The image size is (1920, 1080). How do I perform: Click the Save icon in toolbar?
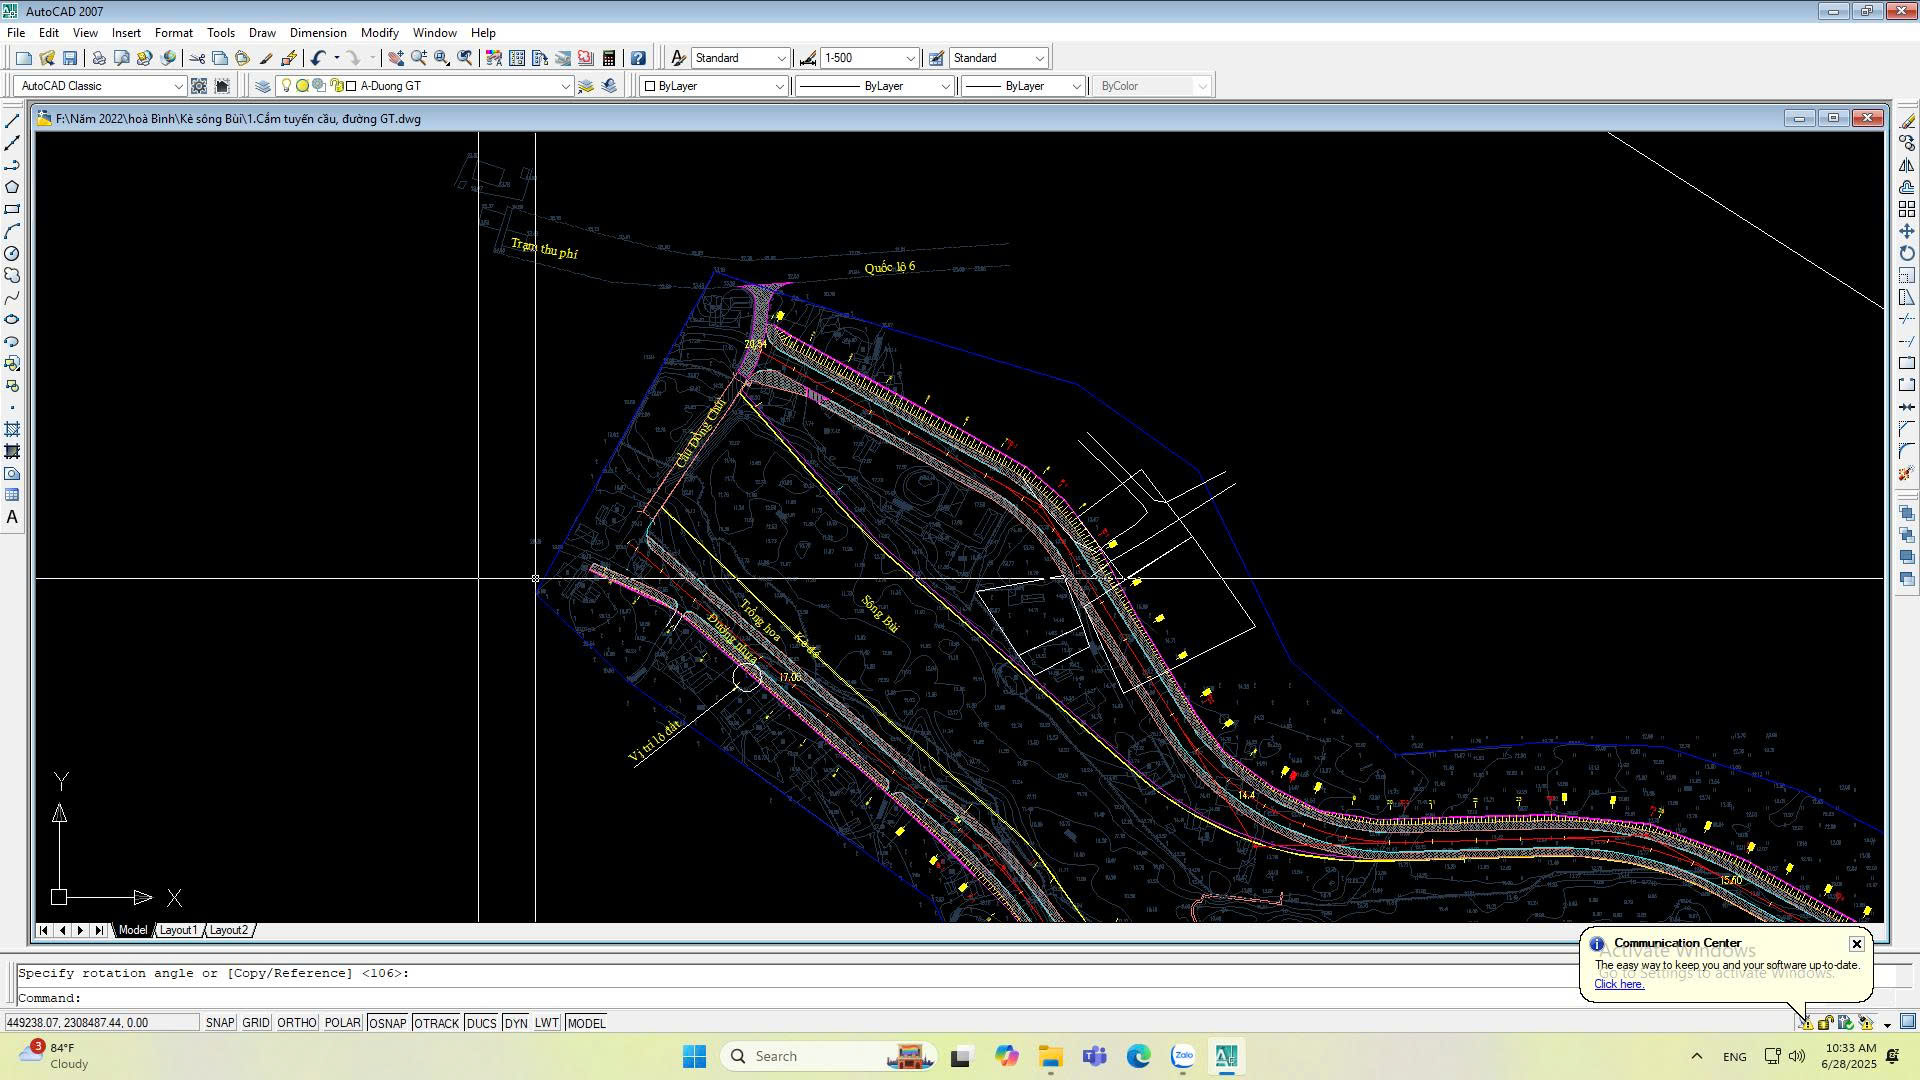[x=70, y=58]
